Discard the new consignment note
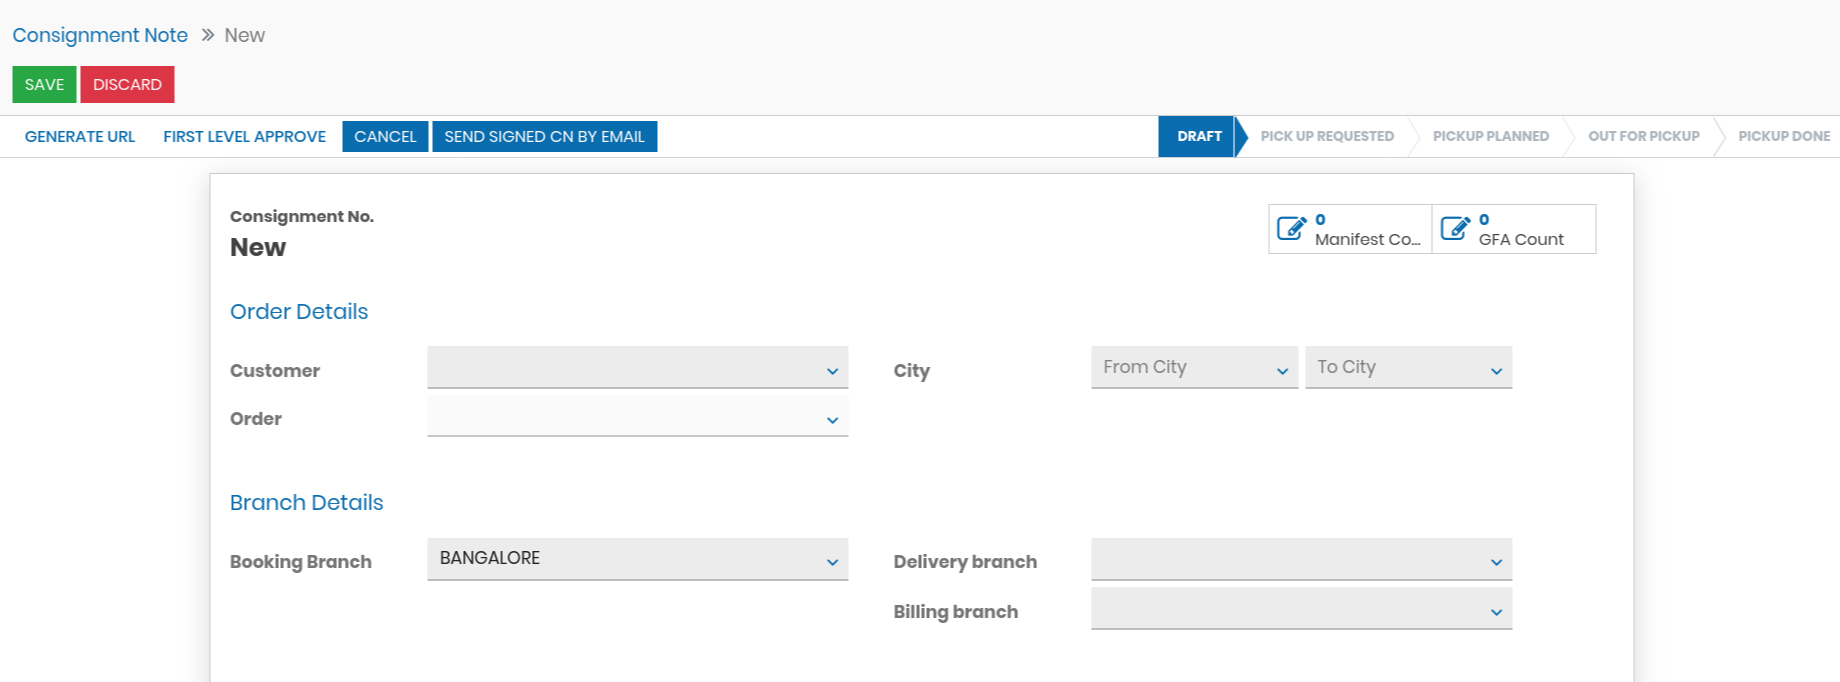This screenshot has height=682, width=1840. (127, 85)
